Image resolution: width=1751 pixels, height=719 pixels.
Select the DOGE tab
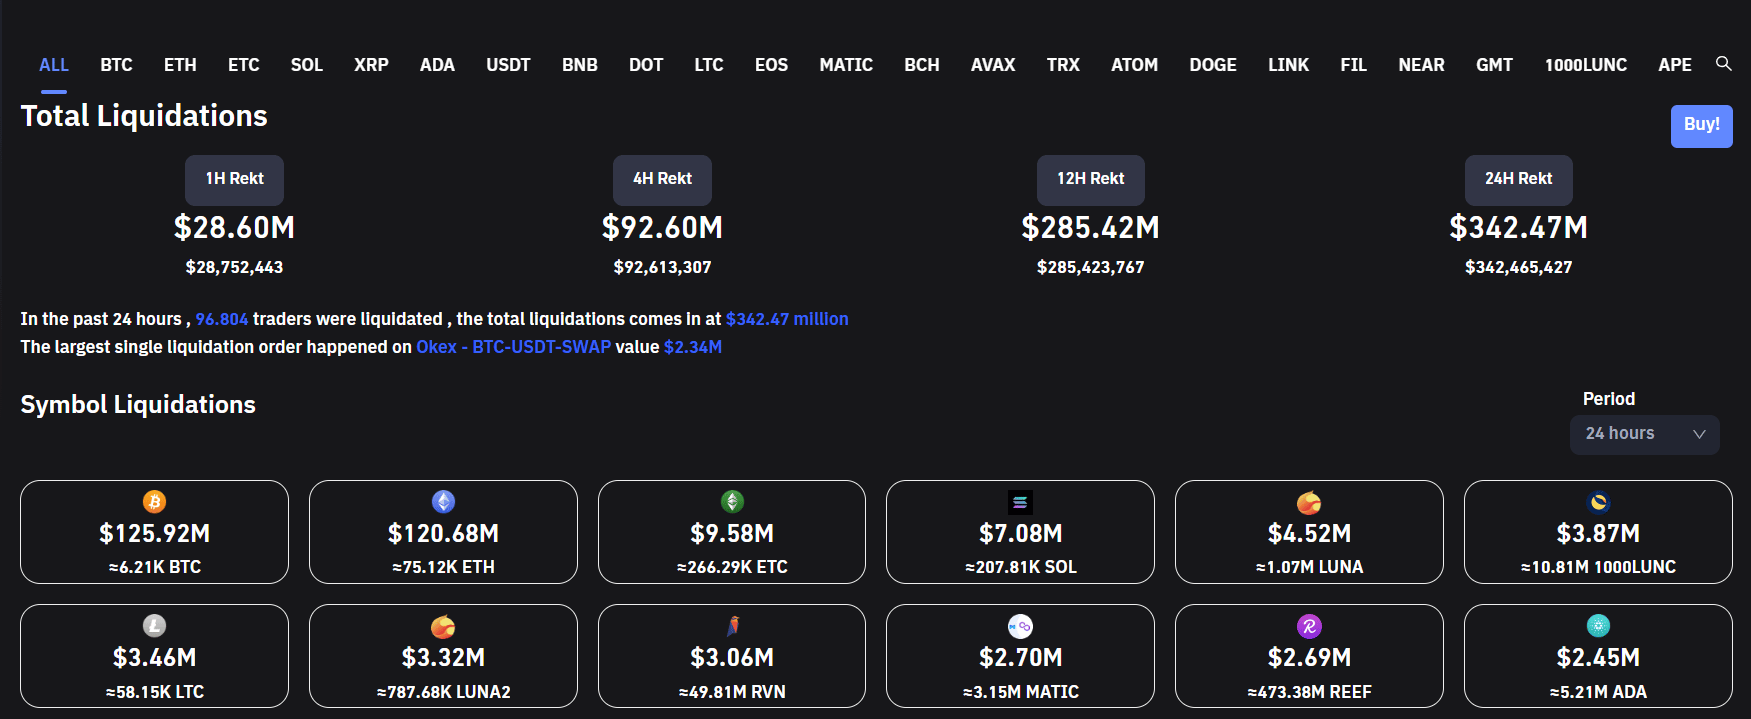pyautogui.click(x=1212, y=65)
